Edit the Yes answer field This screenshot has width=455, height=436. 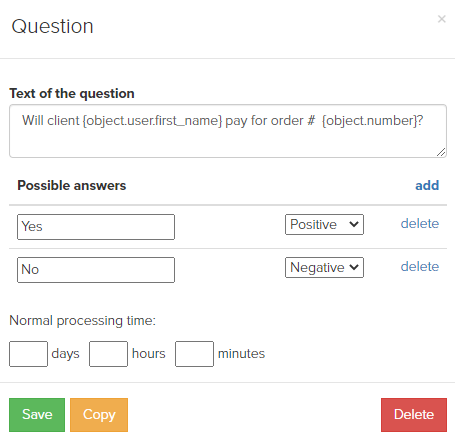tap(96, 227)
